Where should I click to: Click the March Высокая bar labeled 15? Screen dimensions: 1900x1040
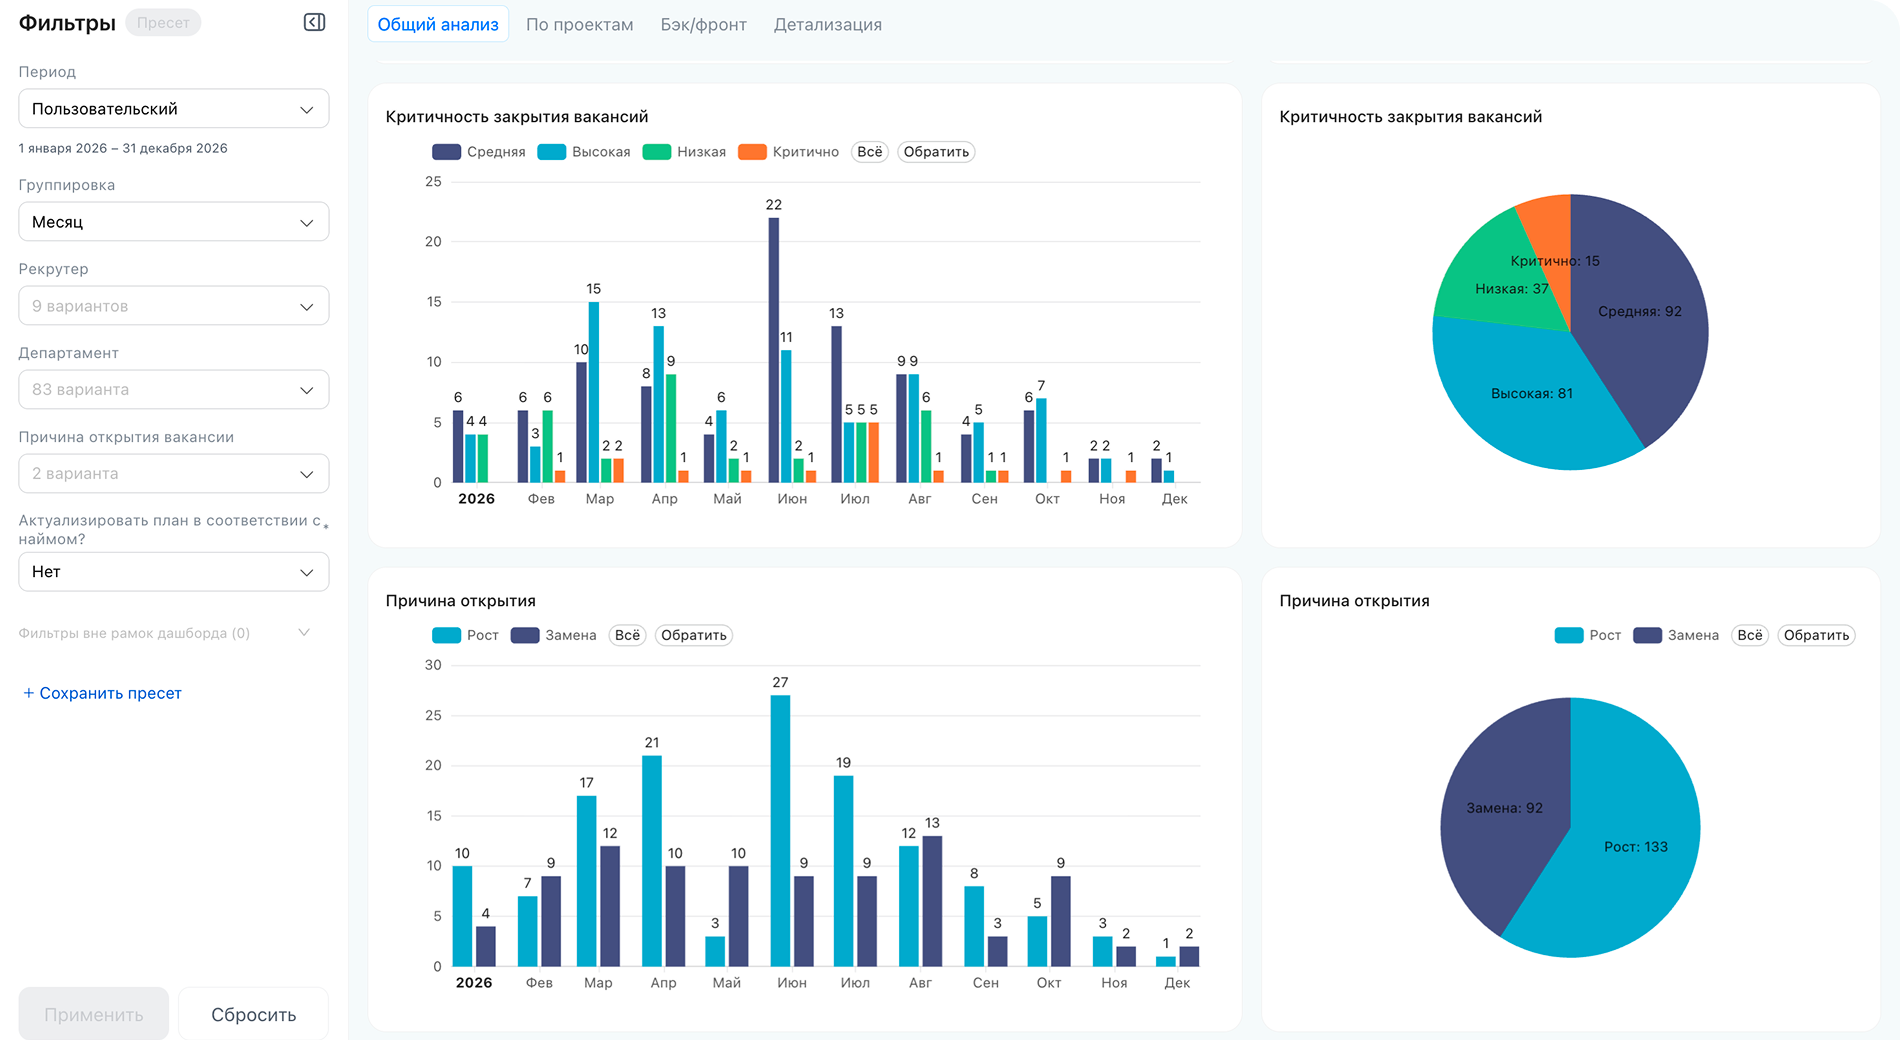tap(594, 392)
